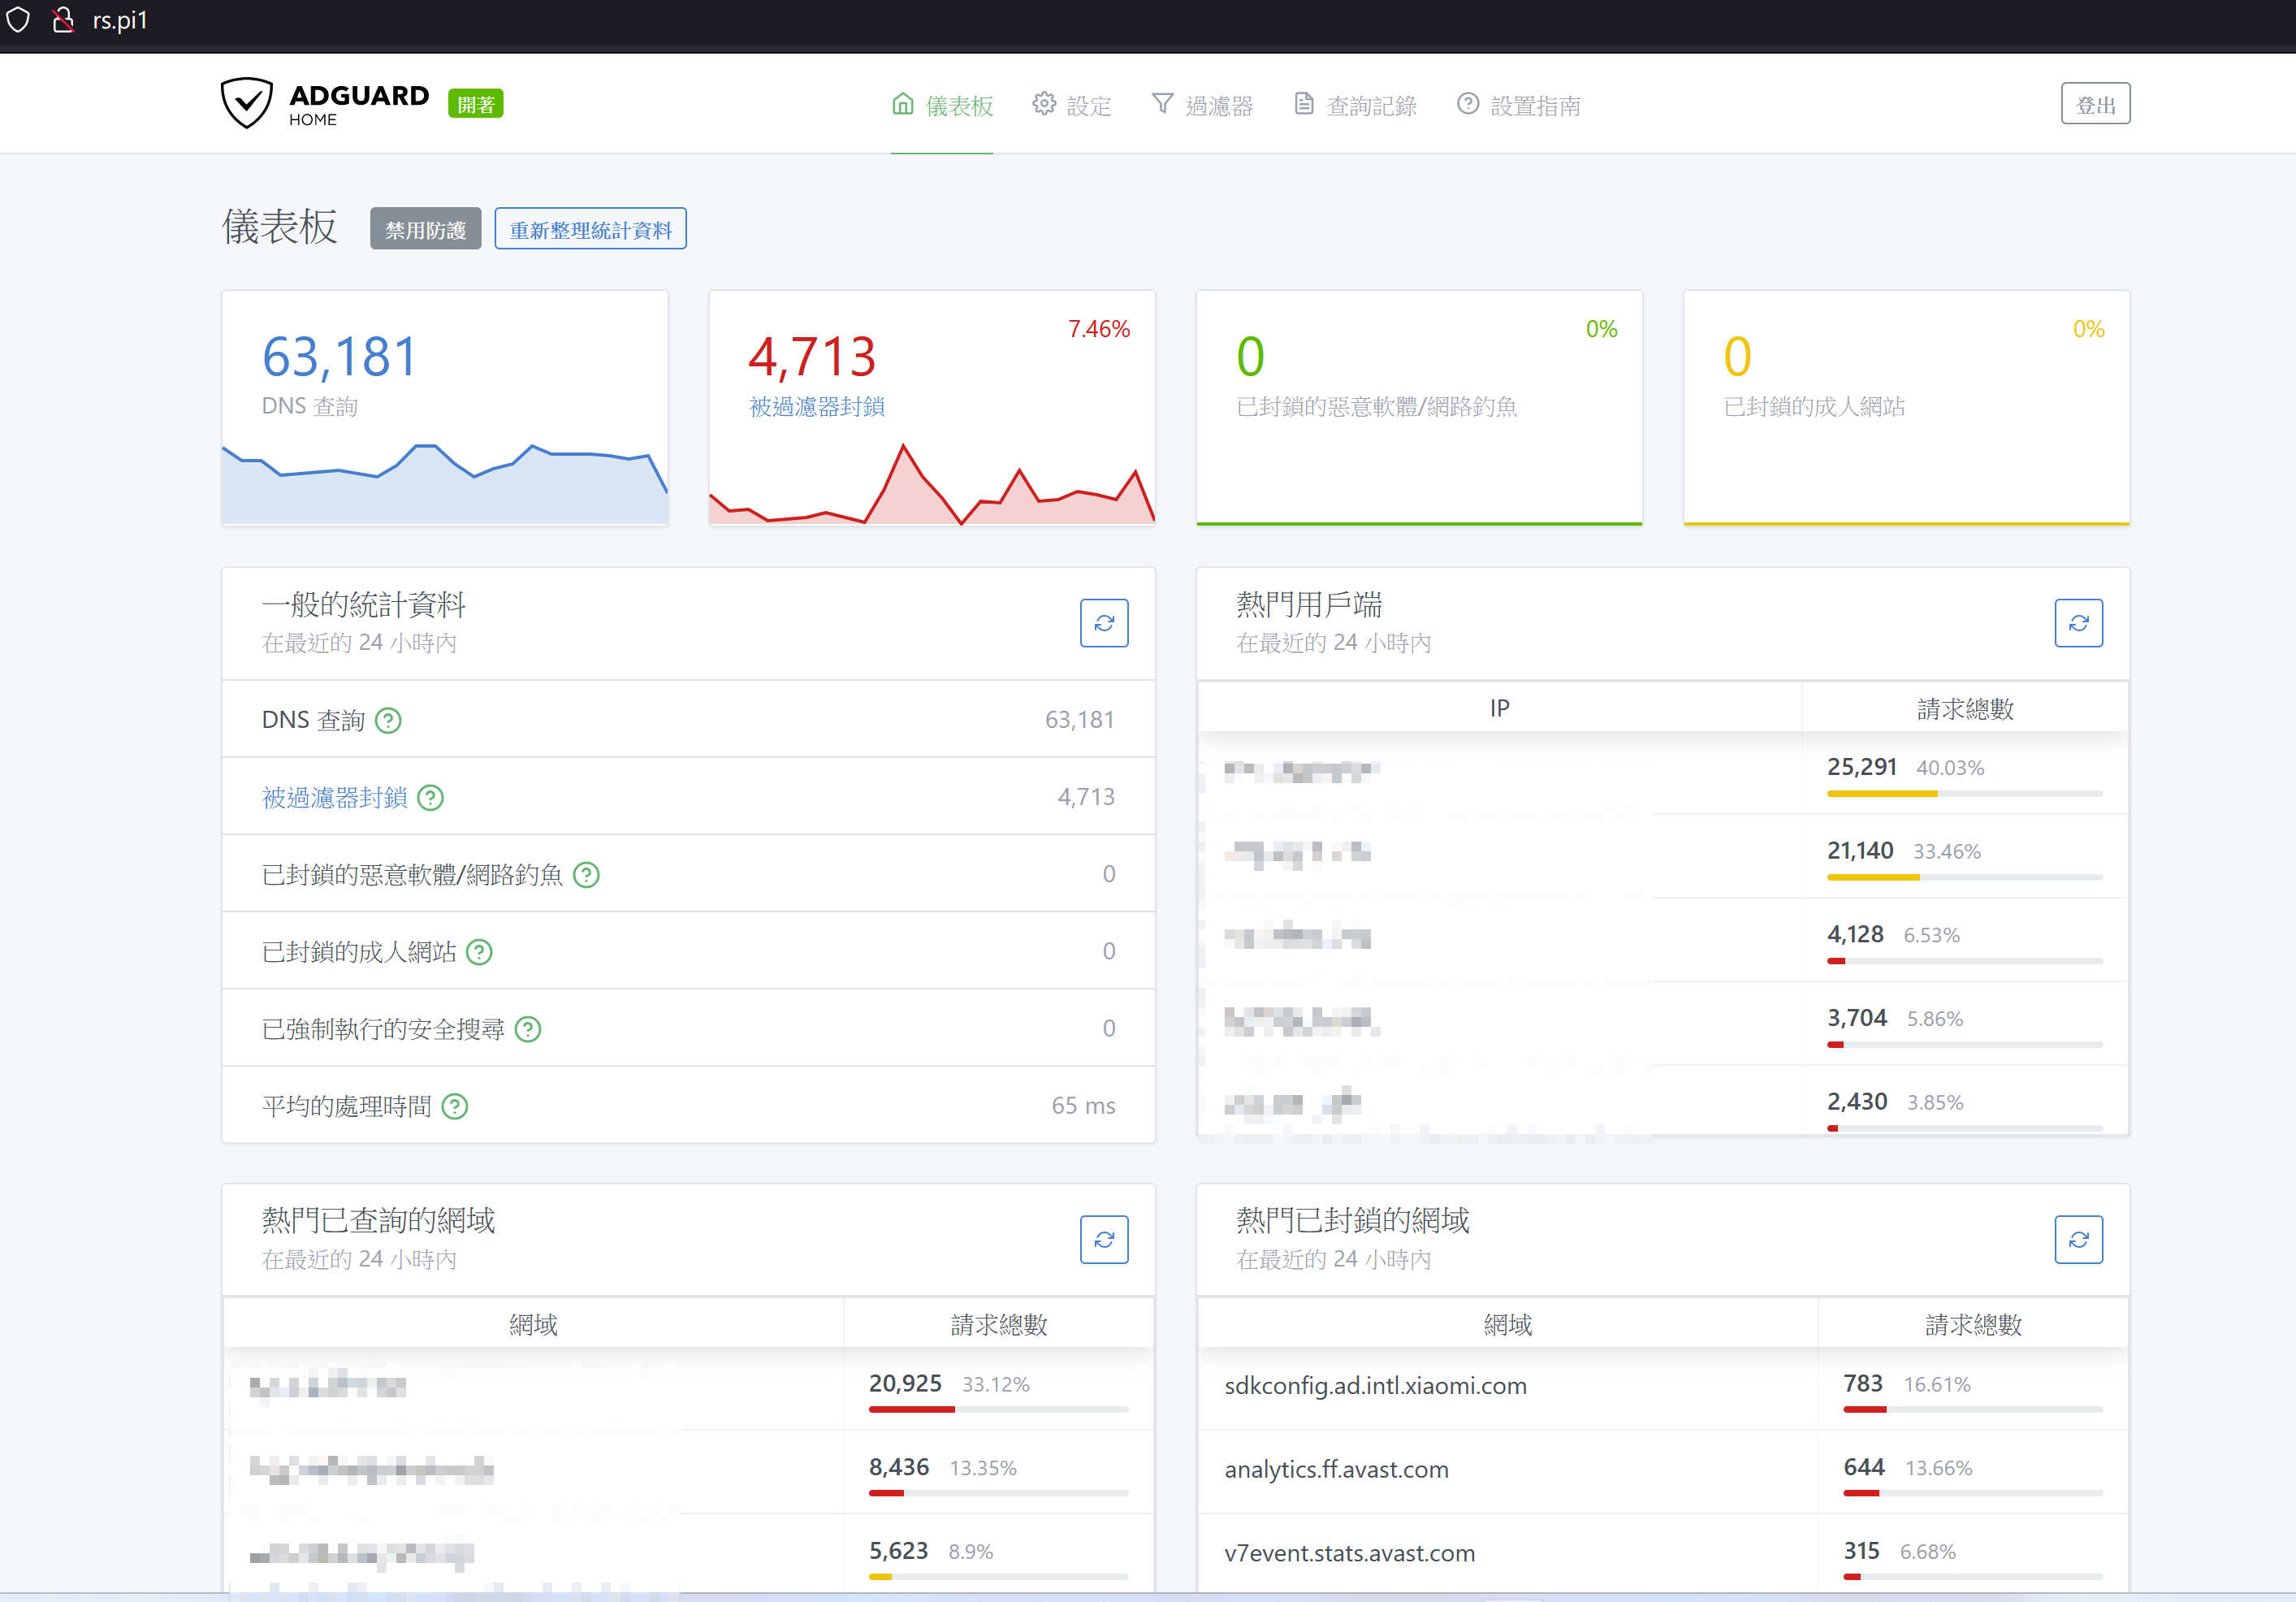Click the insecure connection lock icon
The image size is (2296, 1602).
[63, 20]
